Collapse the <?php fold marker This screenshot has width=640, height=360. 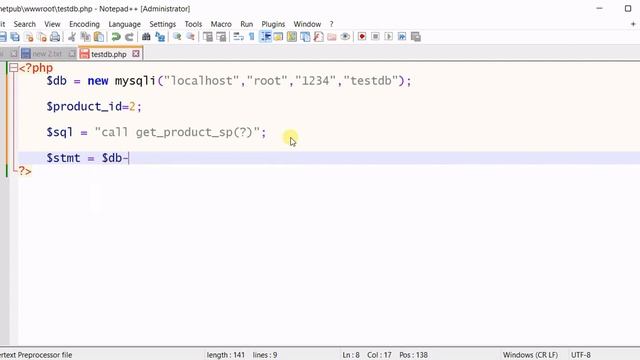(13, 68)
